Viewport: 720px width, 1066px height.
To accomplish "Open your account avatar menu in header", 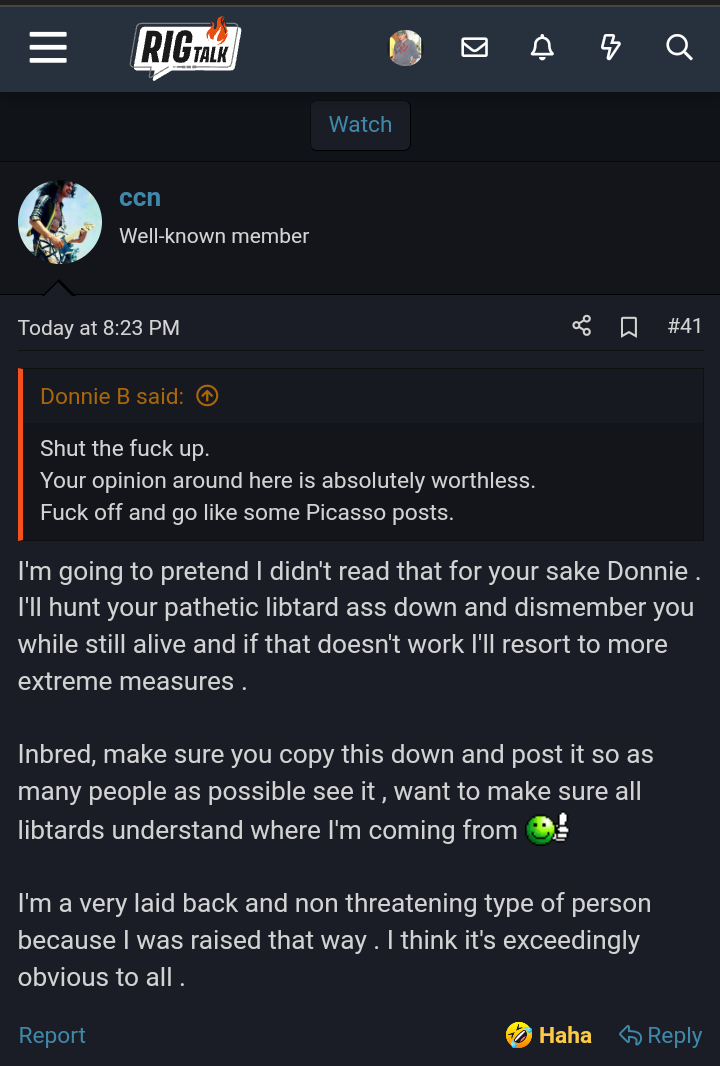I will [405, 47].
